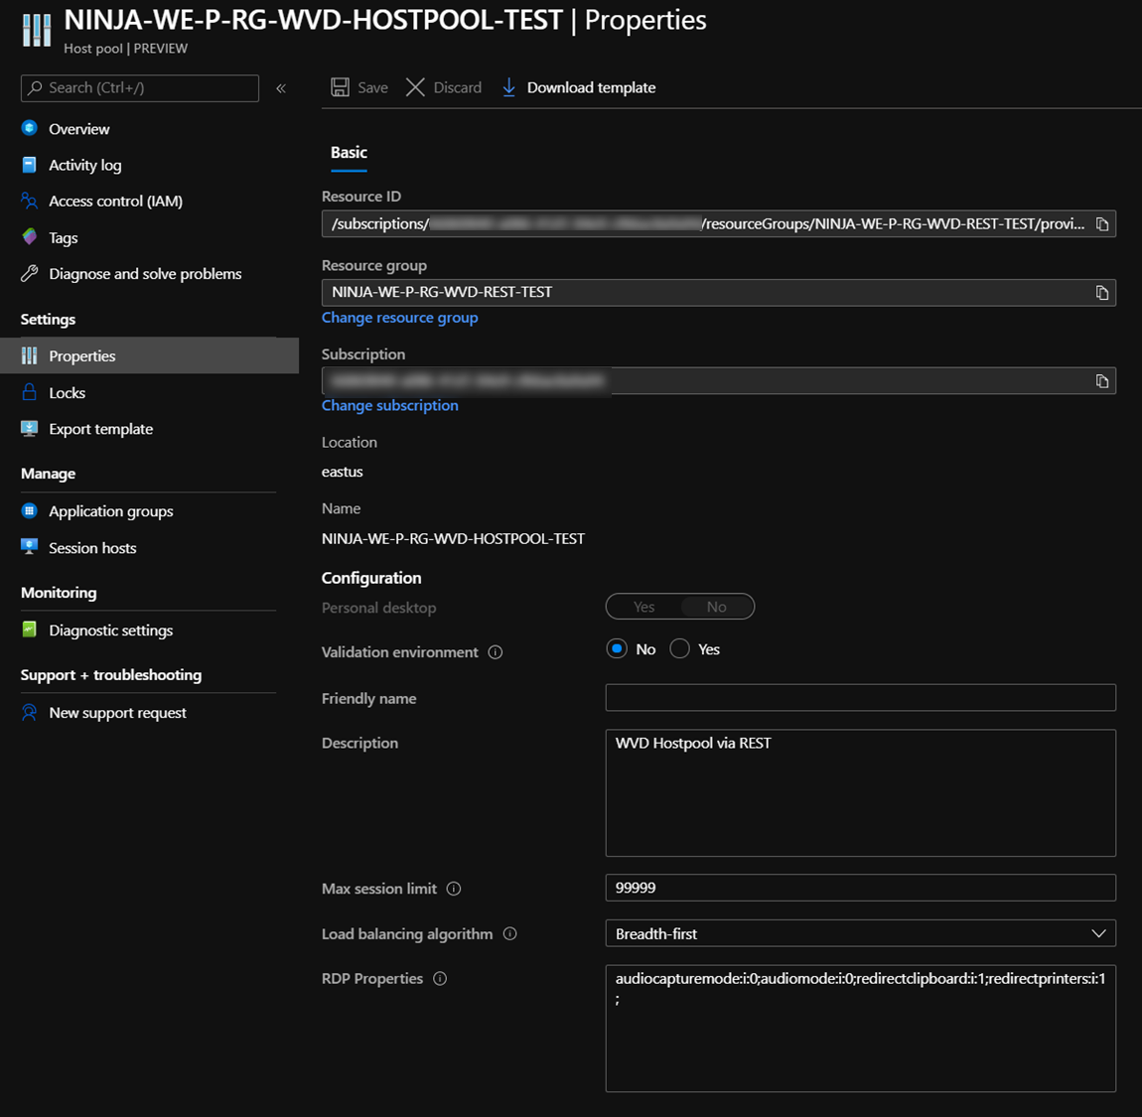The height and width of the screenshot is (1117, 1142).
Task: Open Diagnostic settings menu item
Action: point(111,630)
